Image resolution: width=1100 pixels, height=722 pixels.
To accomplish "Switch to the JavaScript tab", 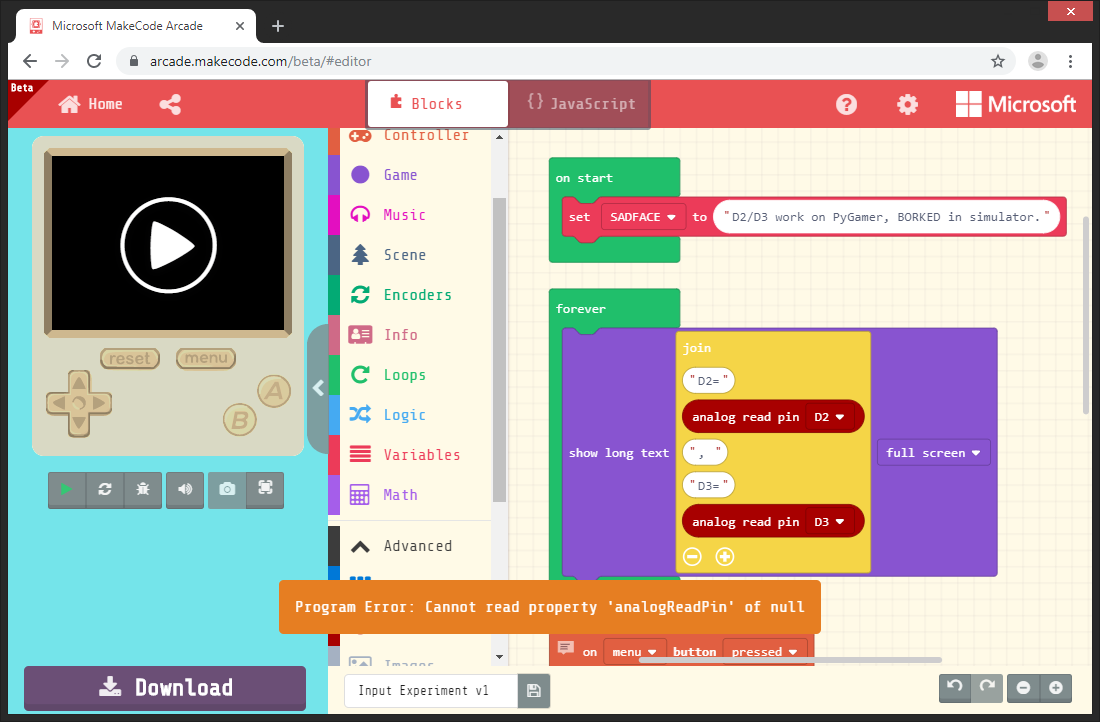I will pyautogui.click(x=580, y=104).
